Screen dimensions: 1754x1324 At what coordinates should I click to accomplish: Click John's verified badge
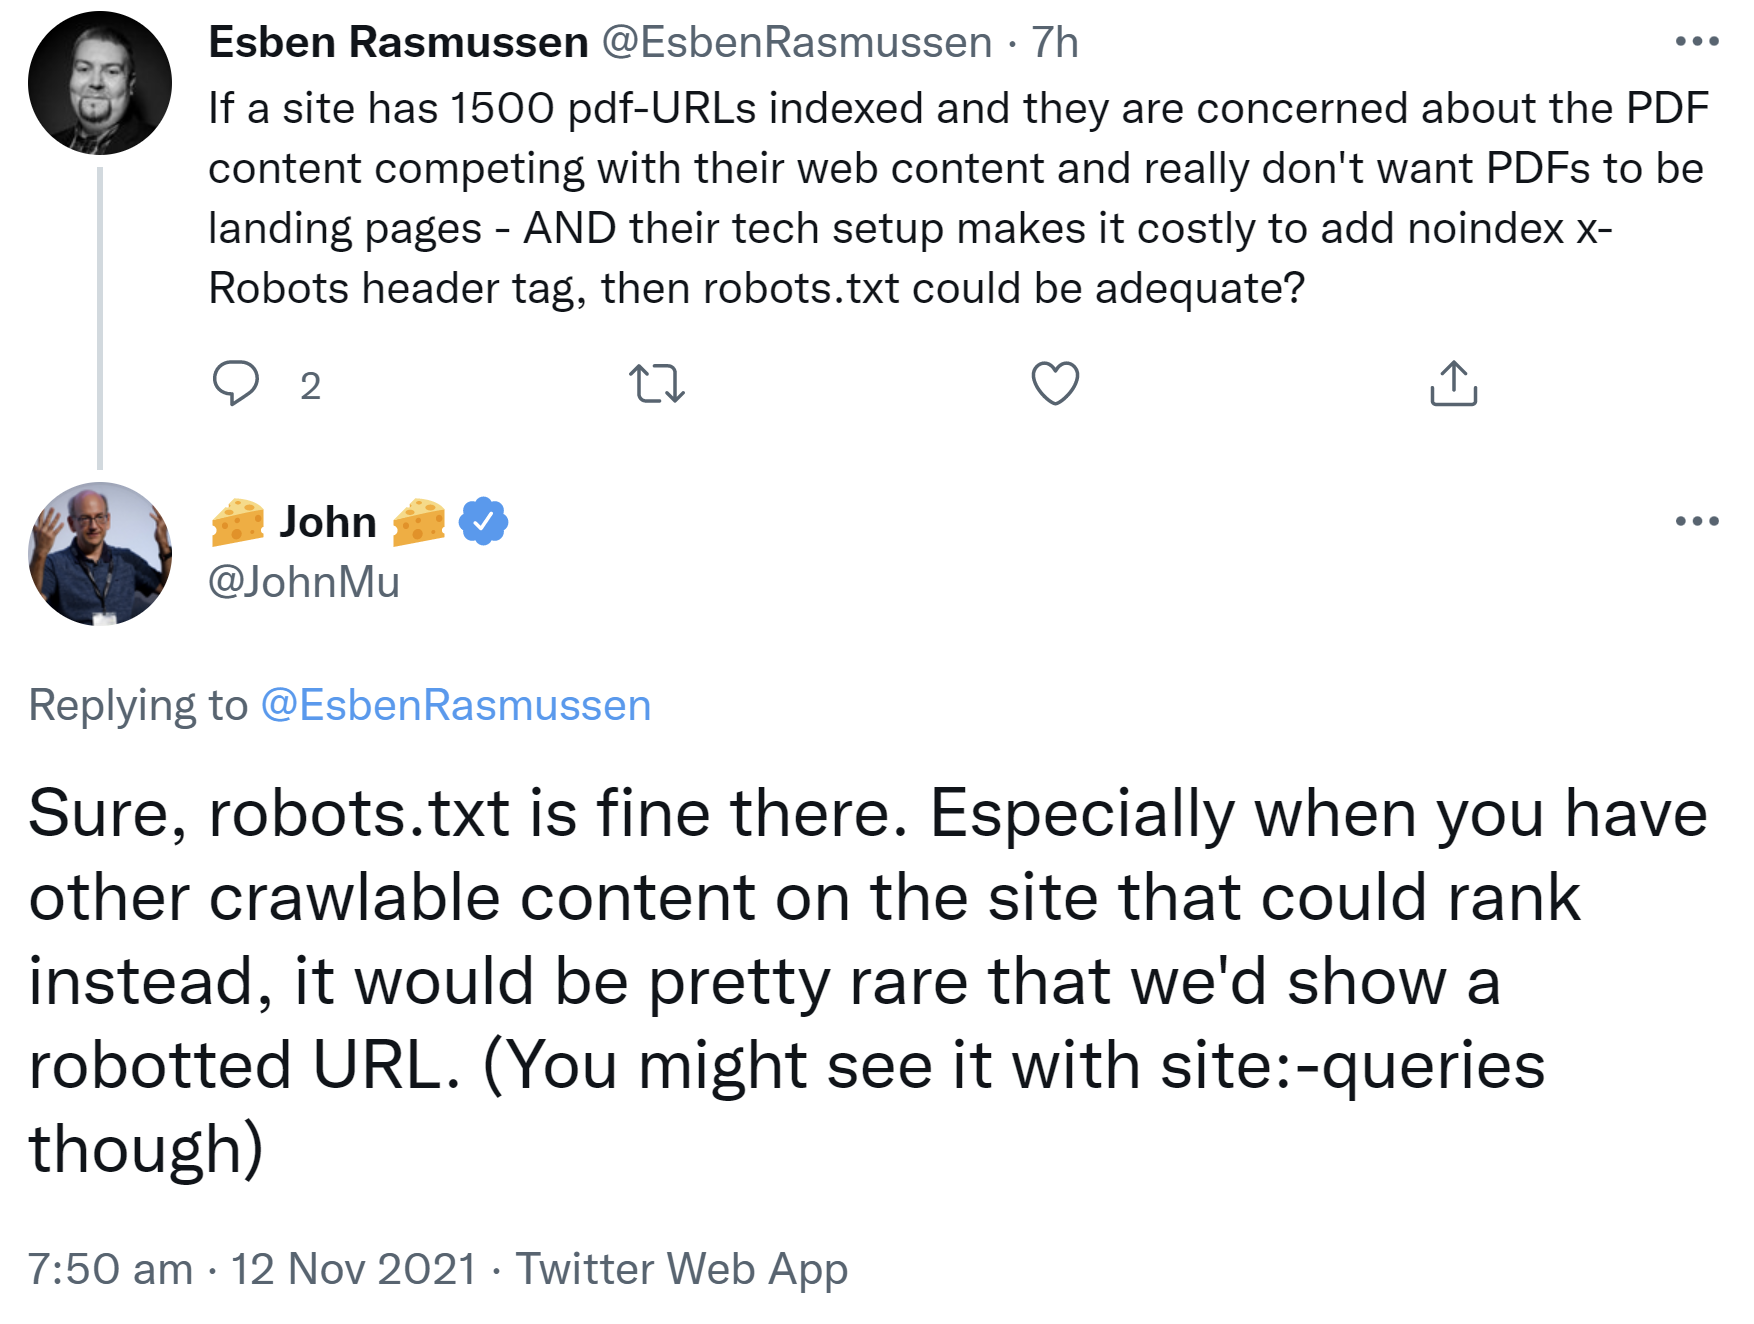[x=483, y=520]
